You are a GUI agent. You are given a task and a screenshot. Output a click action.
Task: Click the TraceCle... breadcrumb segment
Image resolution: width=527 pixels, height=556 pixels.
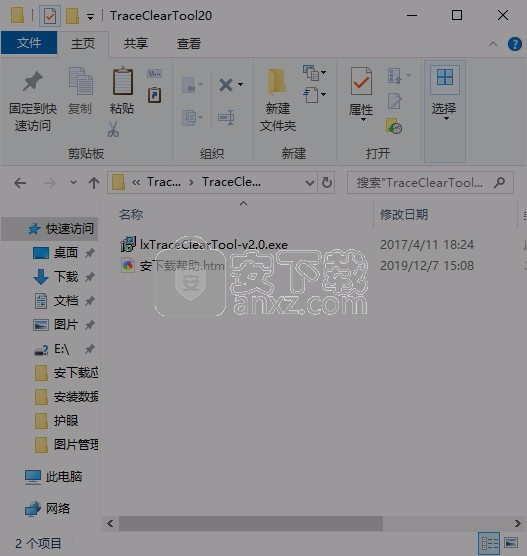click(x=232, y=182)
